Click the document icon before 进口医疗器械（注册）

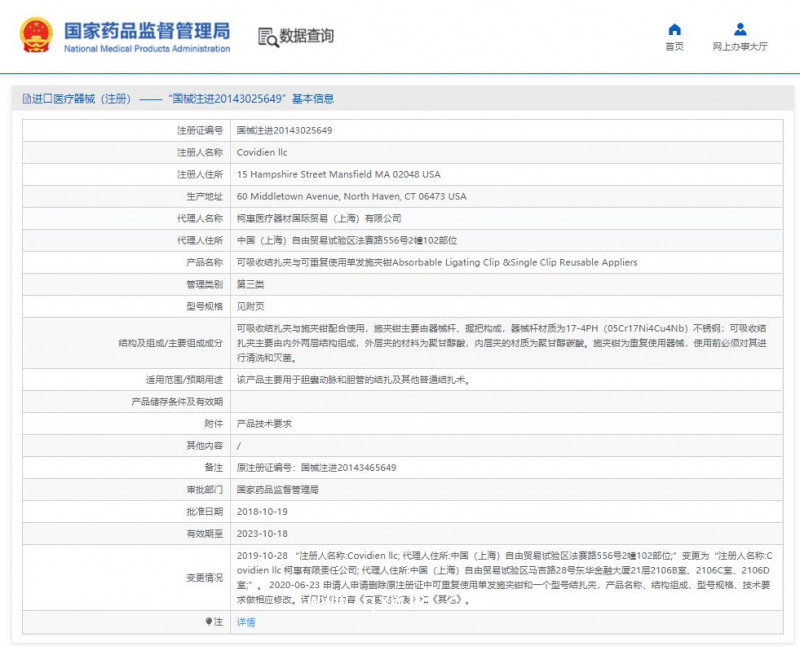pyautogui.click(x=26, y=97)
